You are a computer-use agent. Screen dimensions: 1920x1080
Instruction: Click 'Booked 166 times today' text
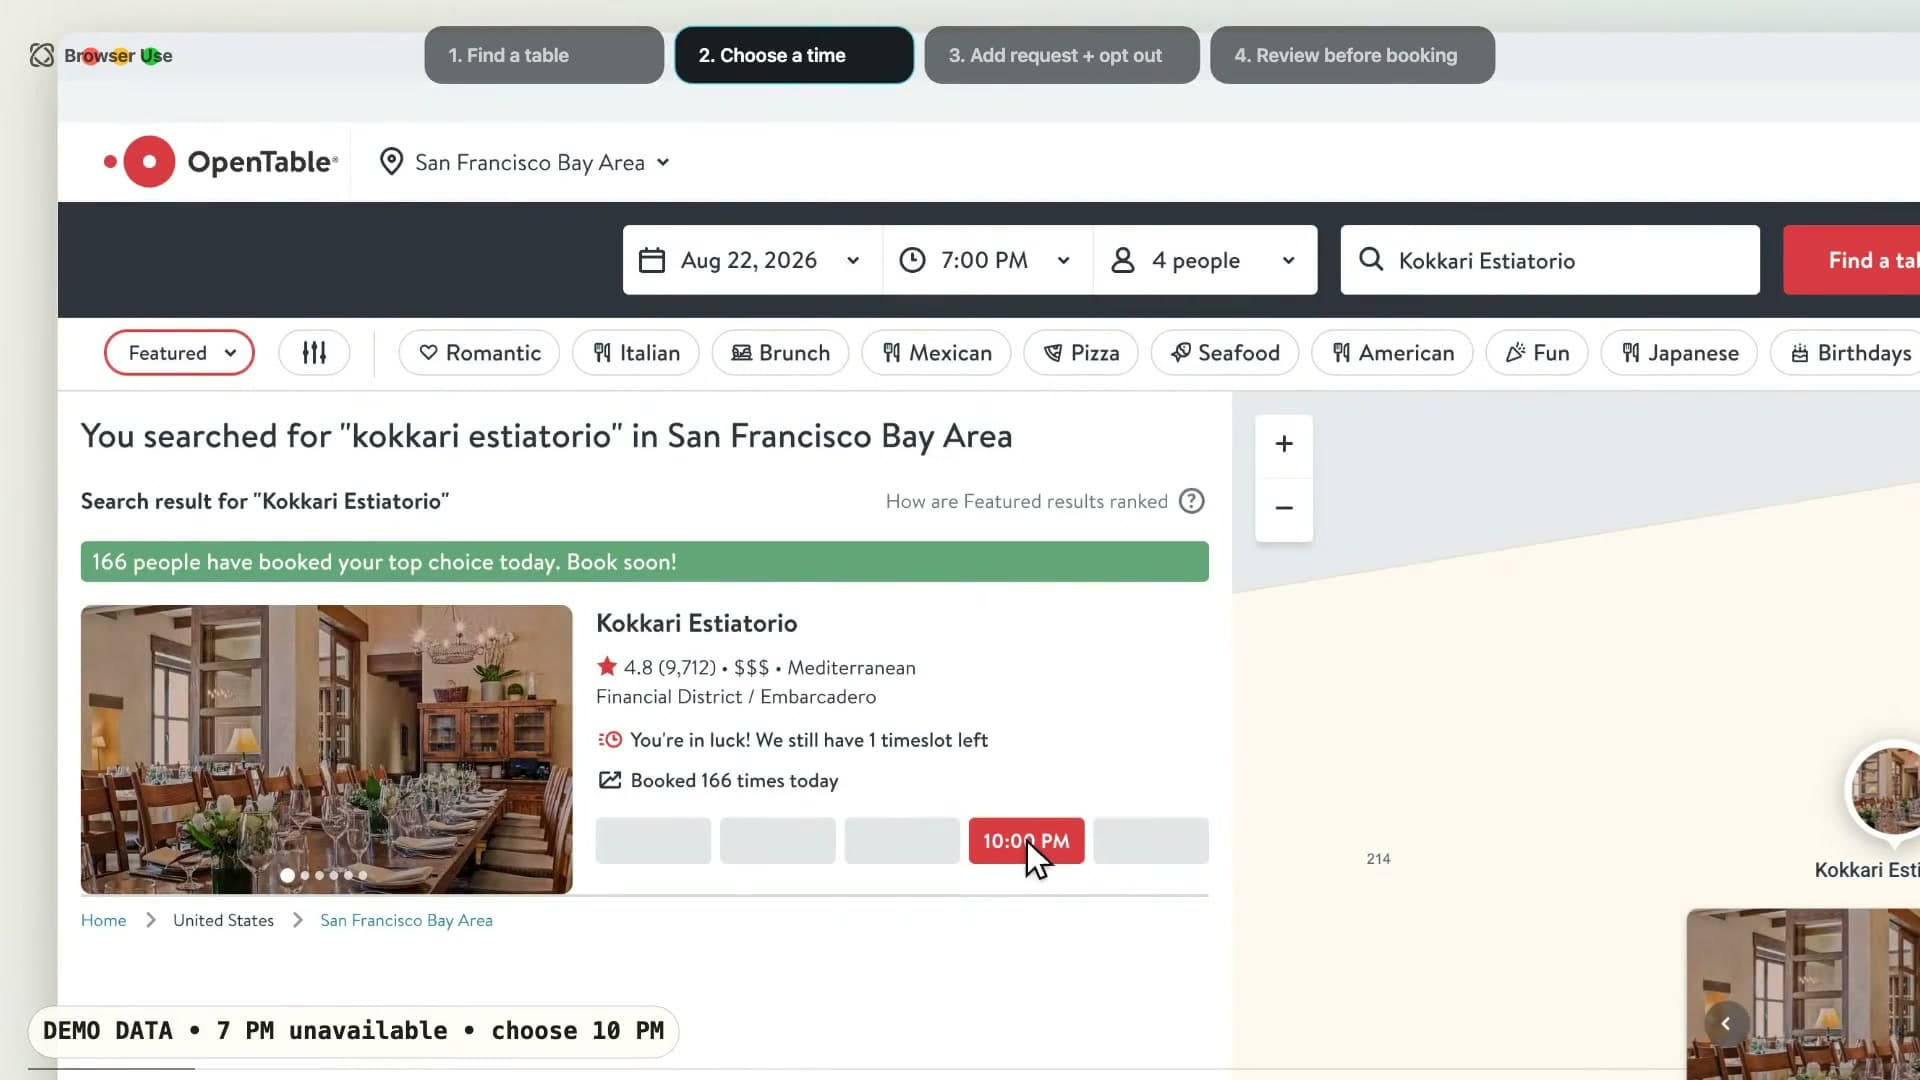pos(735,780)
